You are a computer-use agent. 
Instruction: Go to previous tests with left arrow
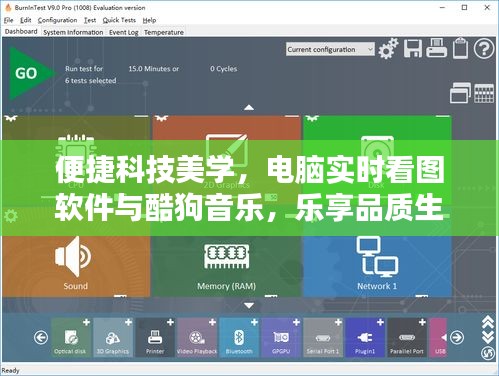[x=41, y=338]
